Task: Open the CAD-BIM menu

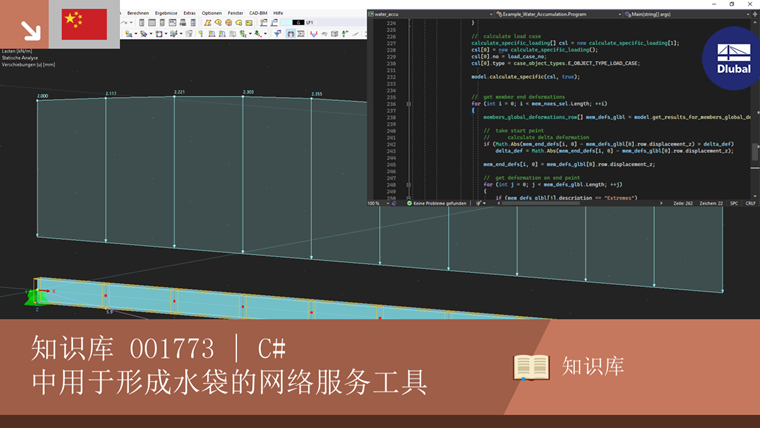Action: pyautogui.click(x=258, y=13)
